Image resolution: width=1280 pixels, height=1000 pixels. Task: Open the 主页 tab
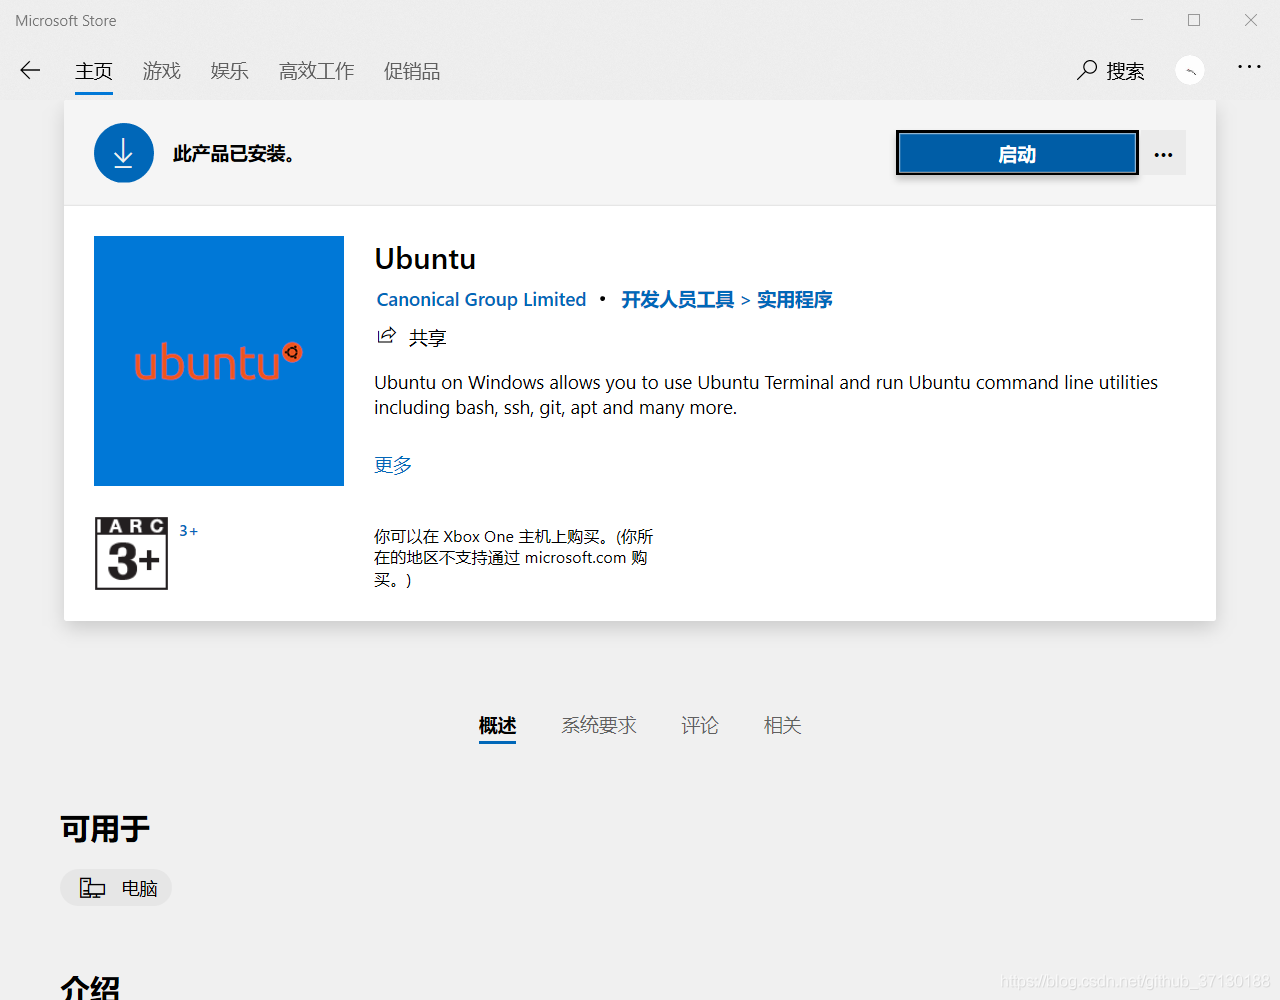[x=94, y=71]
